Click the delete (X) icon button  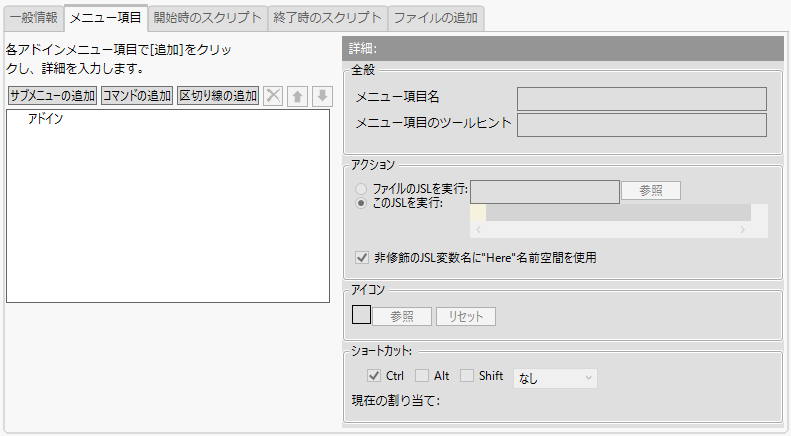[272, 96]
